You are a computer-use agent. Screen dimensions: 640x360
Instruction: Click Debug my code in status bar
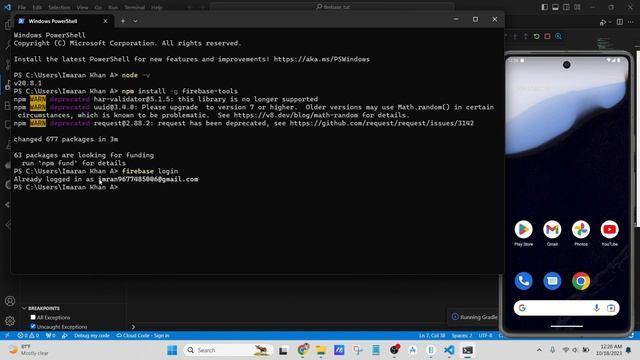pos(92,336)
